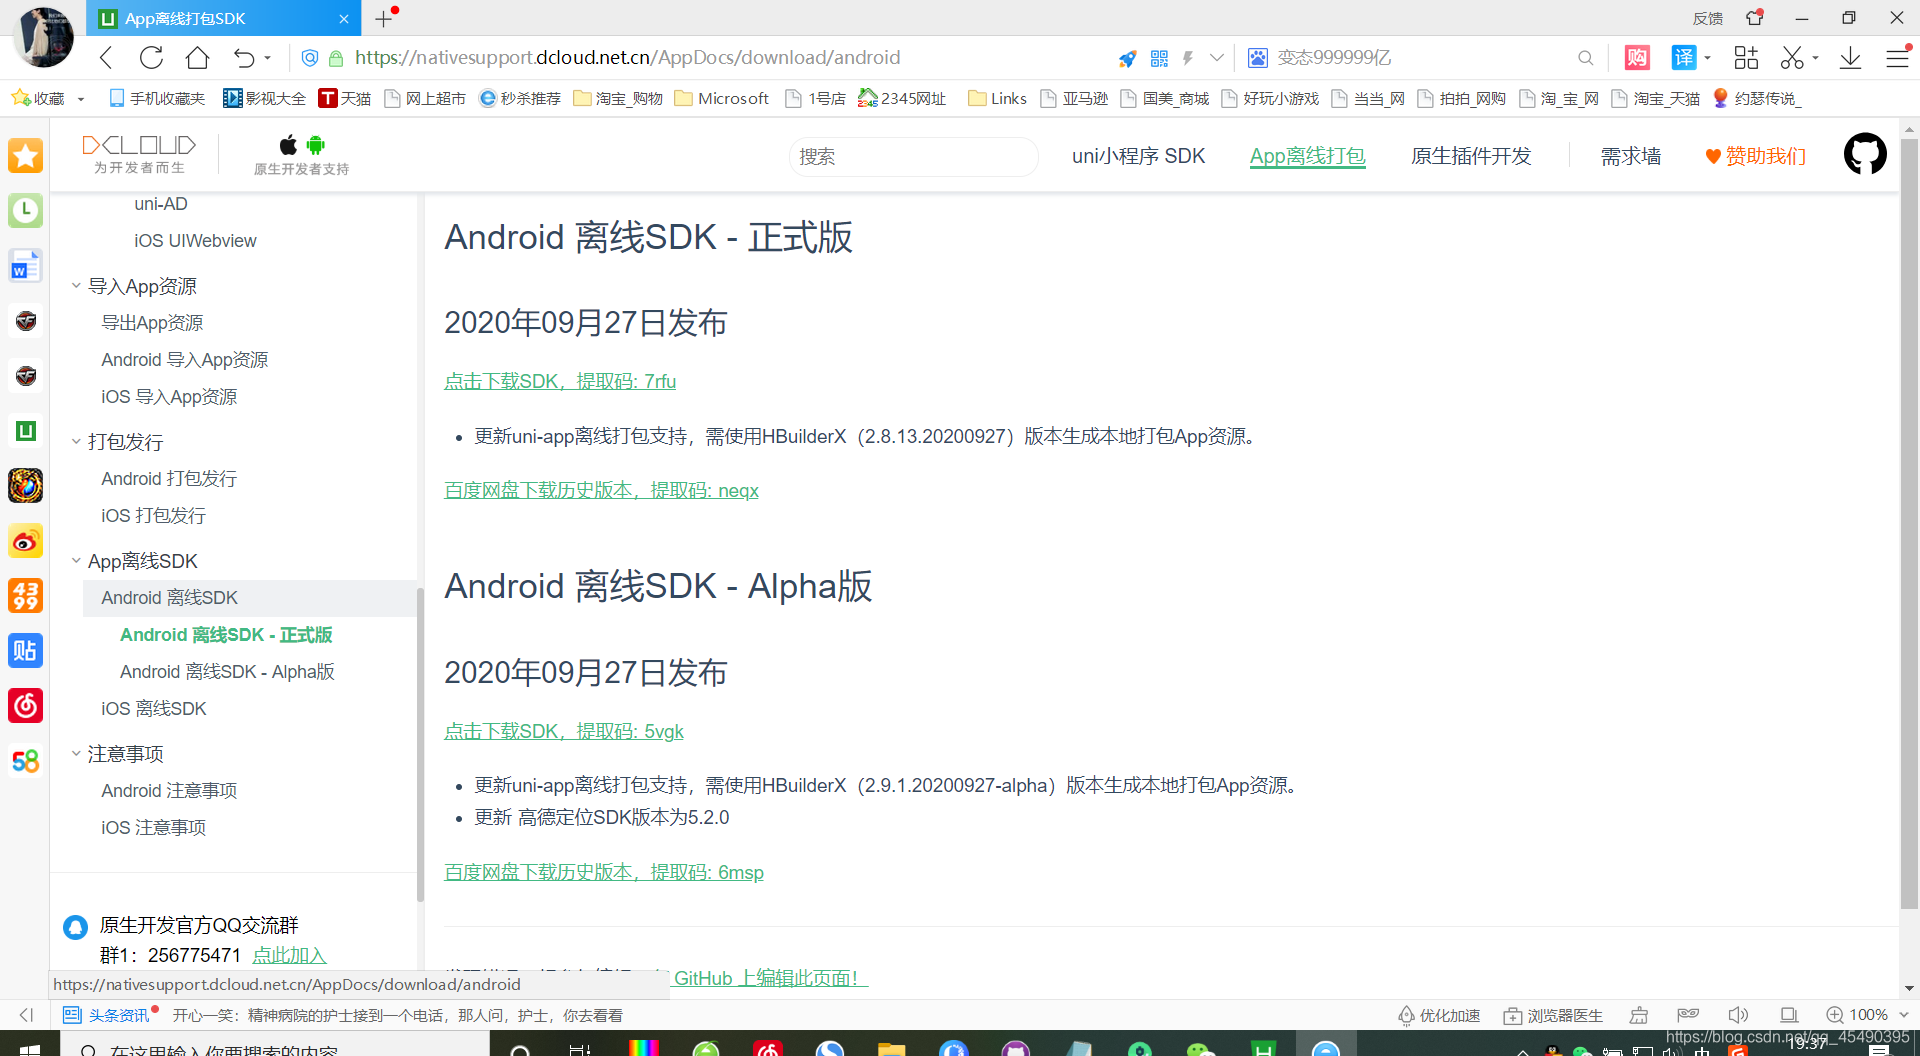Screen dimensions: 1920x1056
Task: Open the Weibo icon in left sidebar
Action: (26, 541)
